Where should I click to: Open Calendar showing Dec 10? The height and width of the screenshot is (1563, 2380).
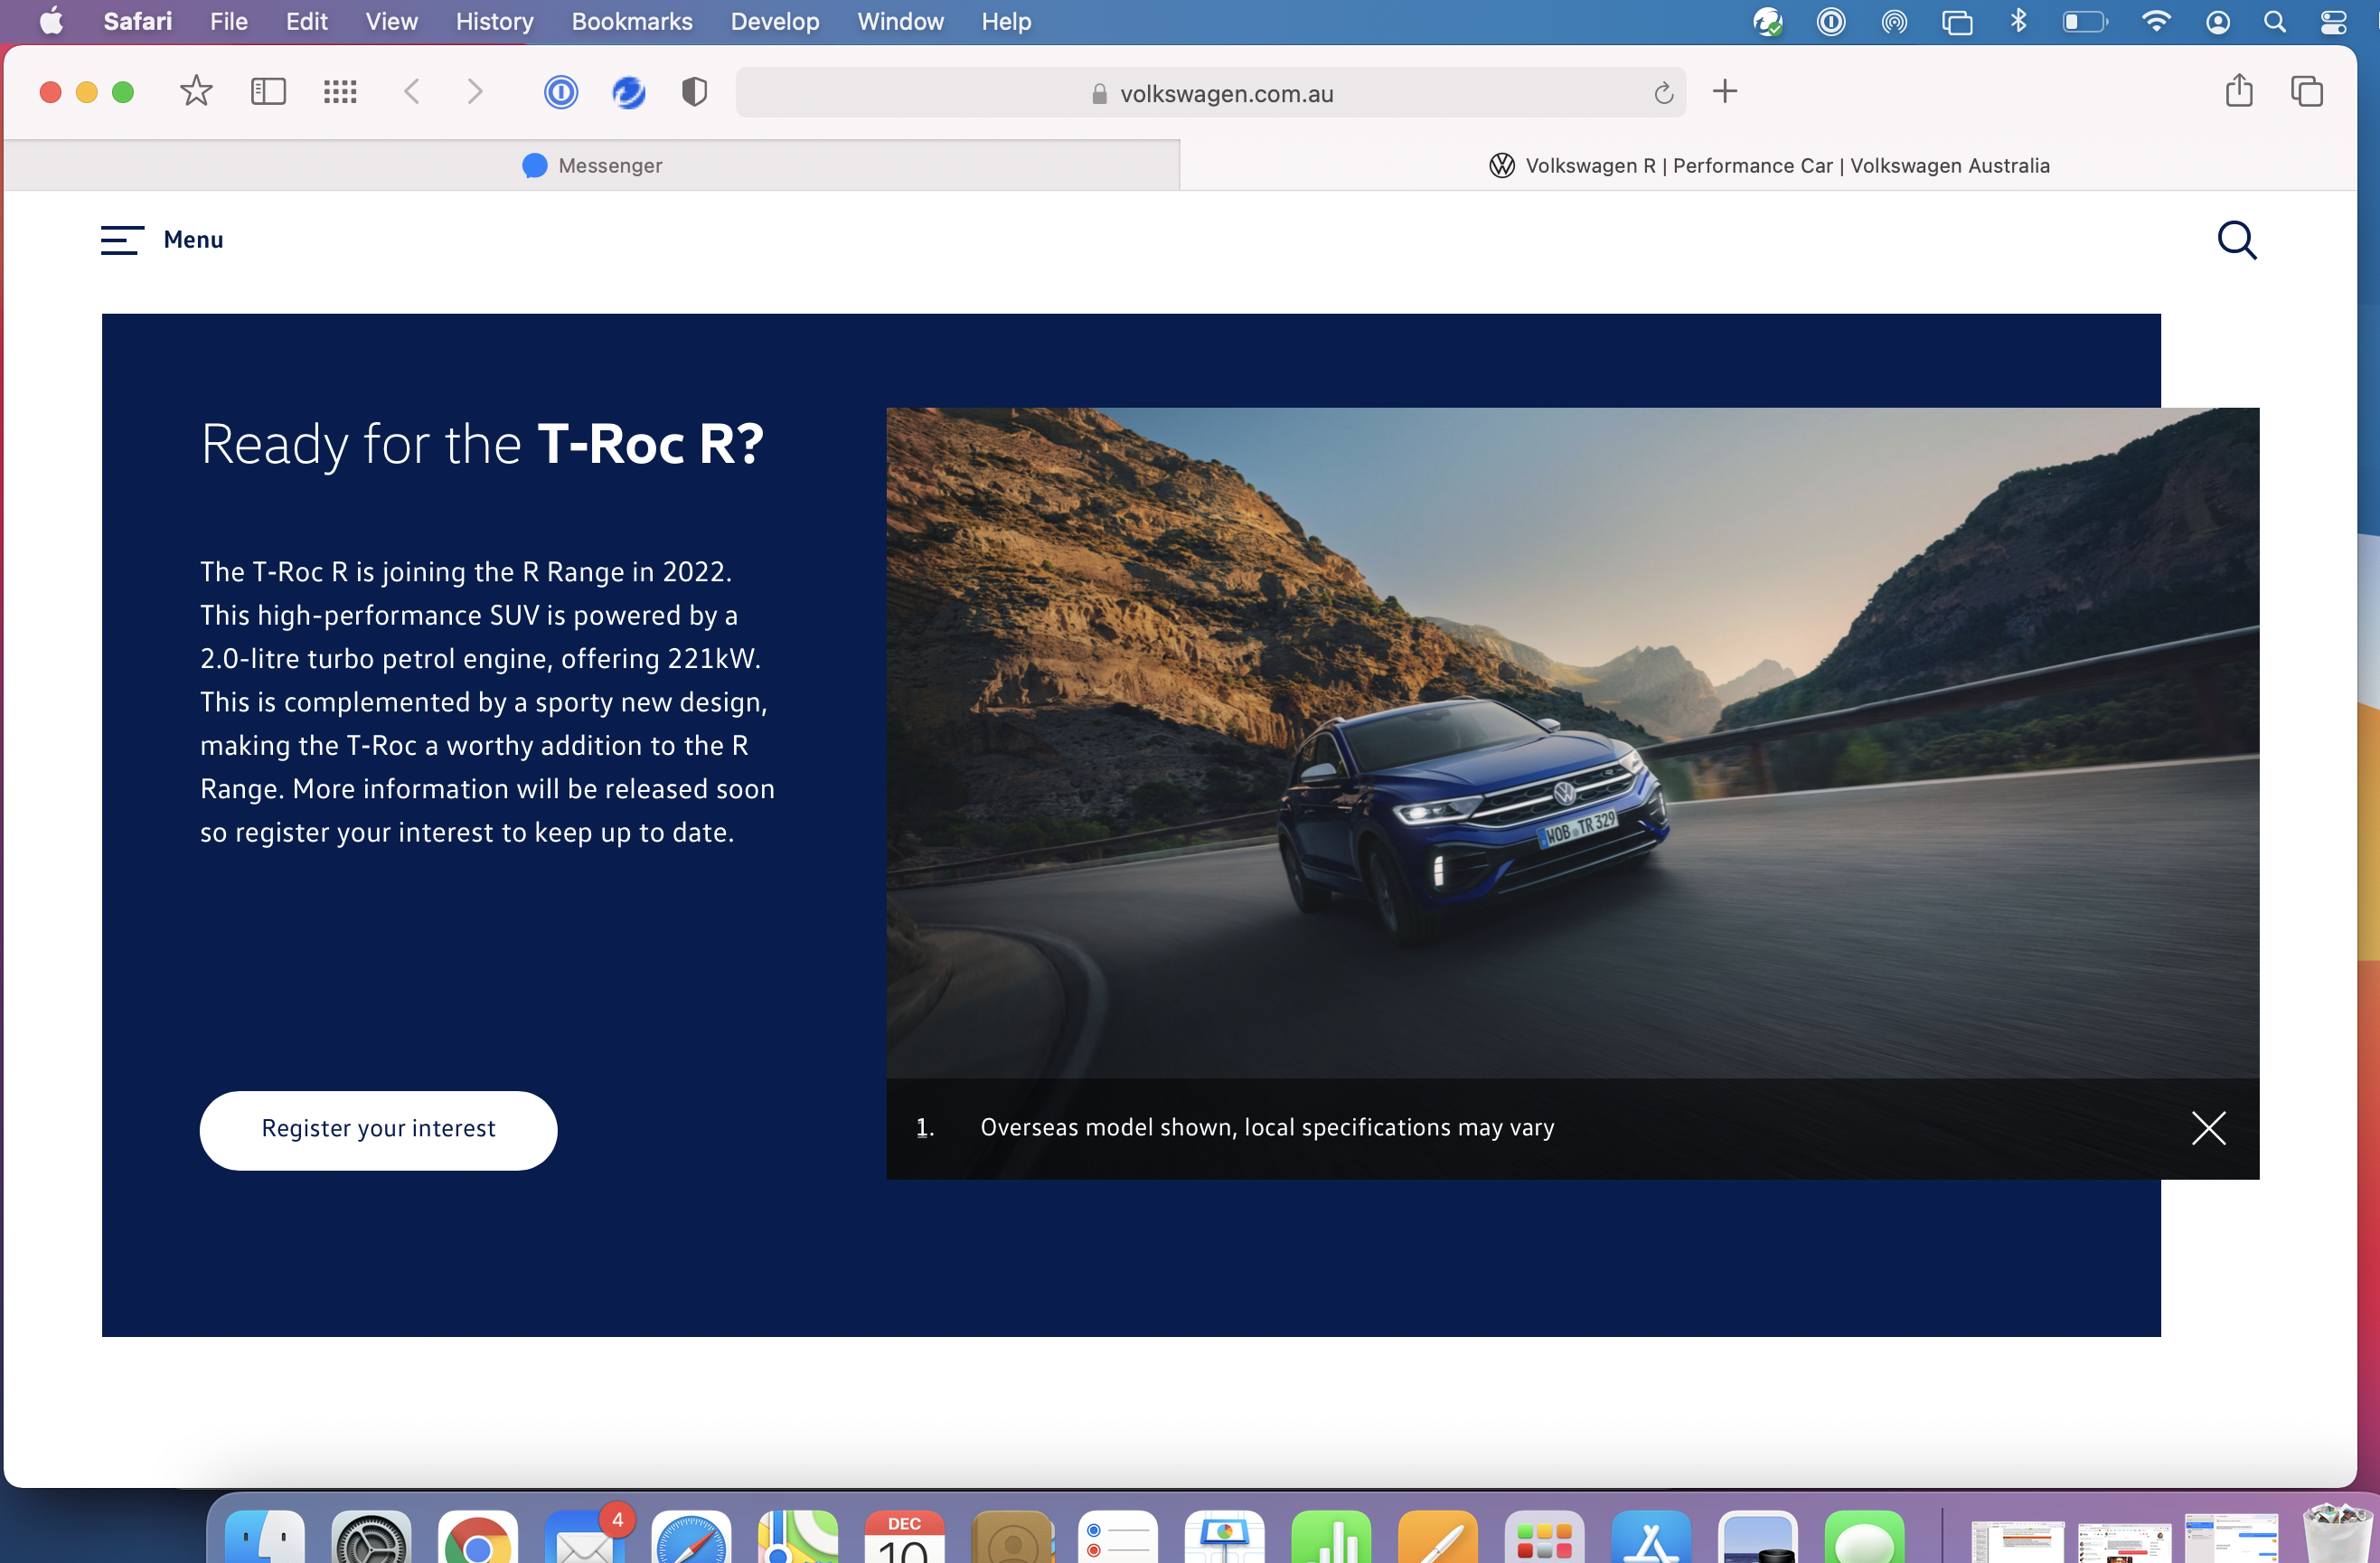(905, 1537)
